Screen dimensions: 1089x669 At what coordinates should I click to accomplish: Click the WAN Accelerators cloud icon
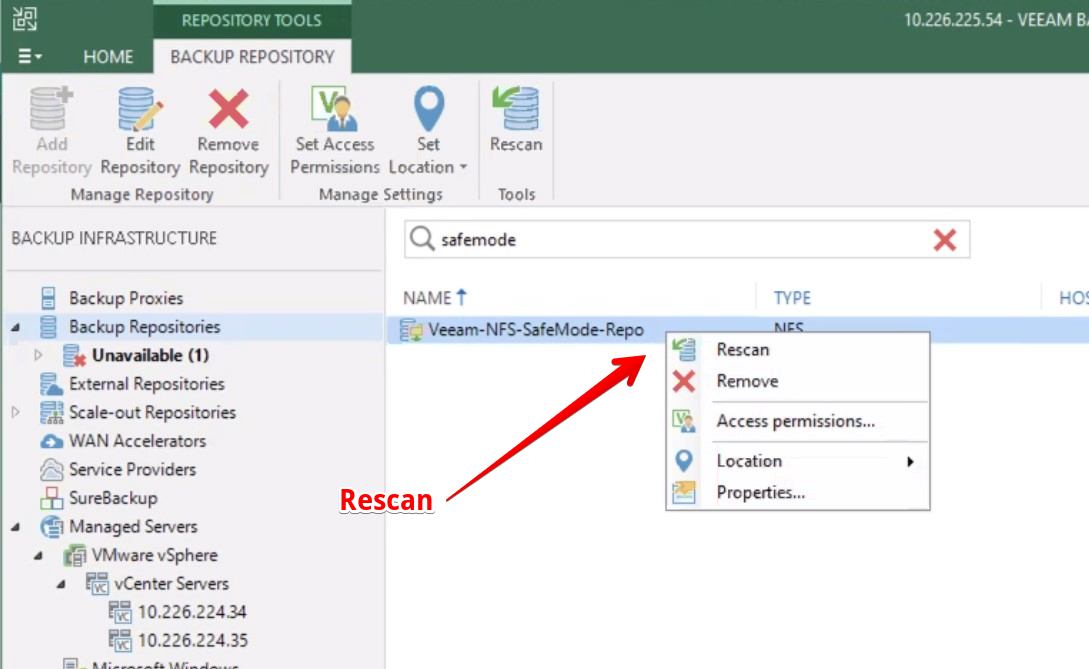pyautogui.click(x=51, y=441)
